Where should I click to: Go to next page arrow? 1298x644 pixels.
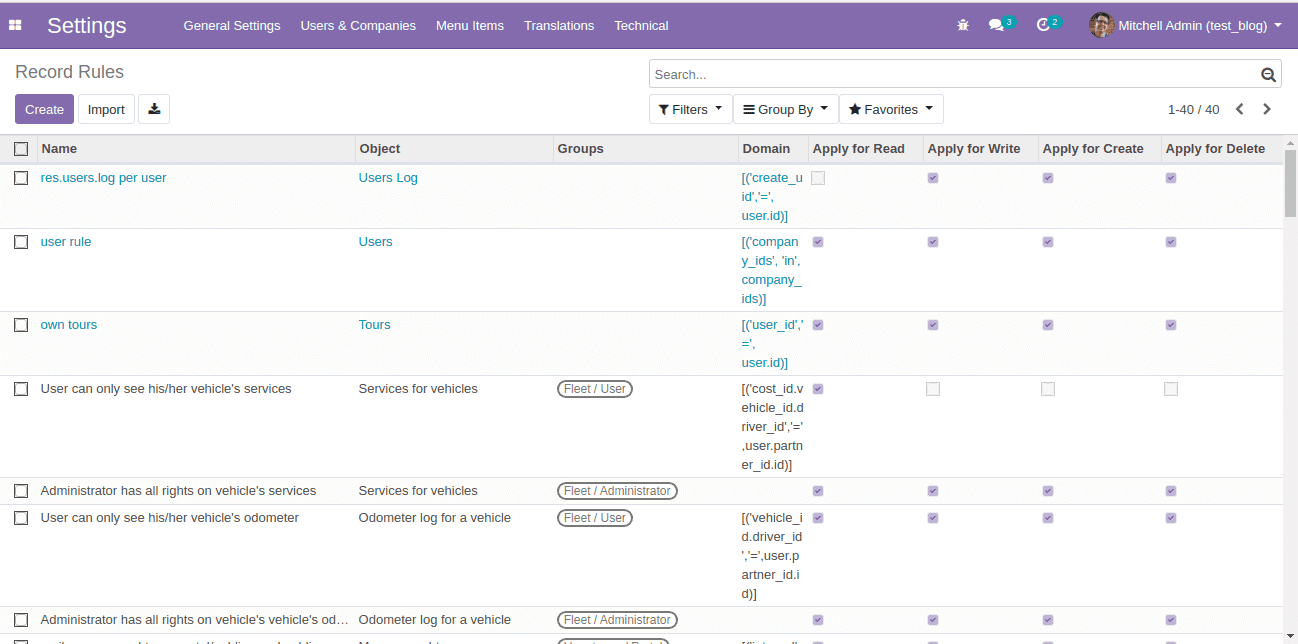point(1267,109)
